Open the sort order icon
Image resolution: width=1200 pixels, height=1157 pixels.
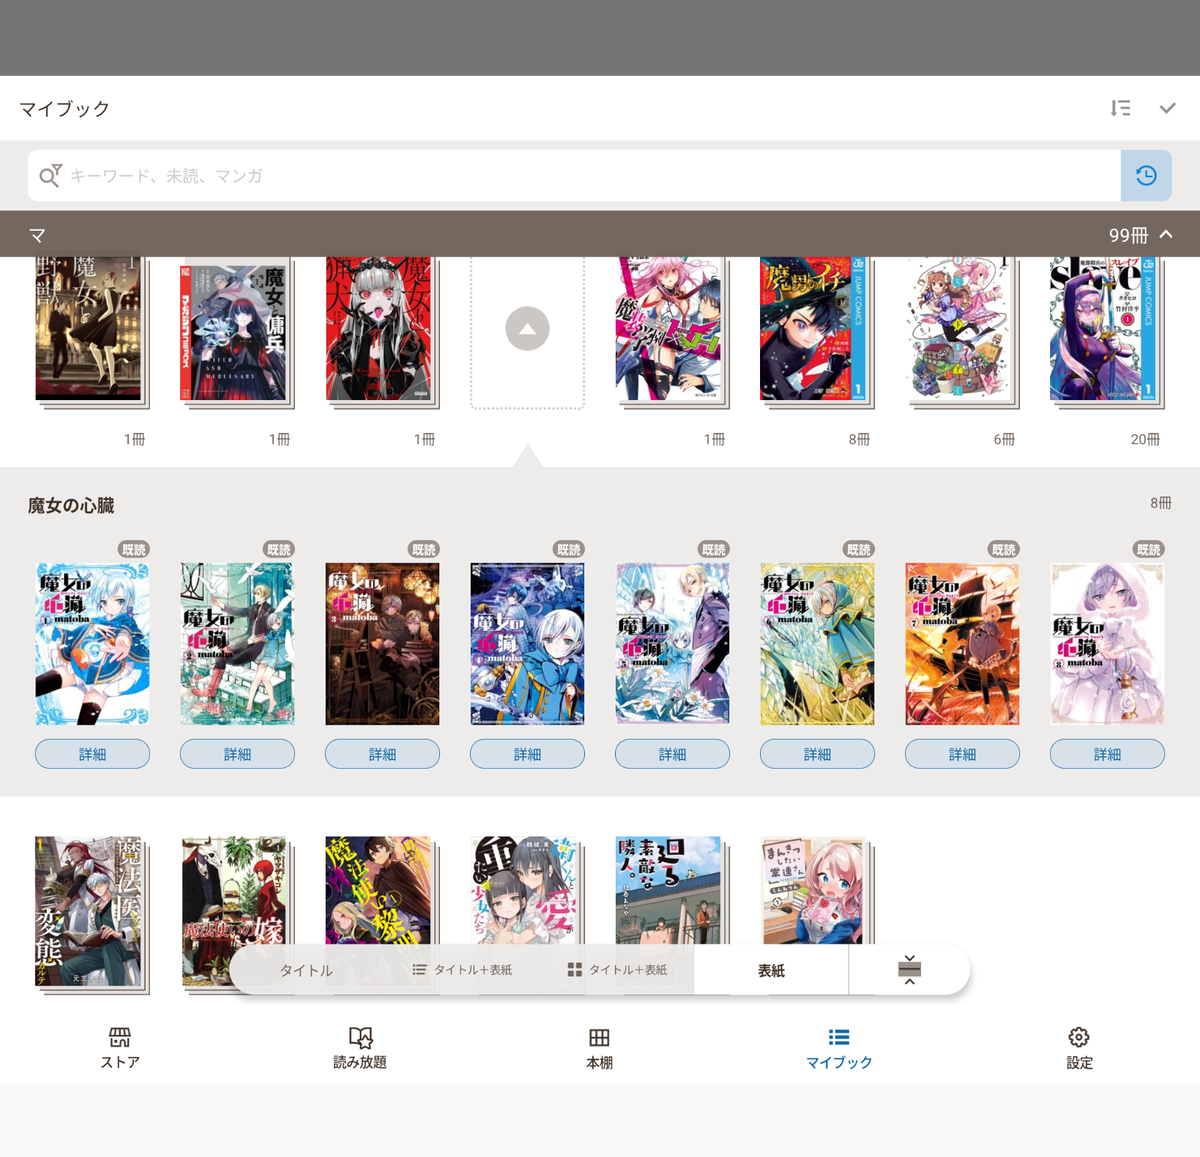click(1120, 108)
